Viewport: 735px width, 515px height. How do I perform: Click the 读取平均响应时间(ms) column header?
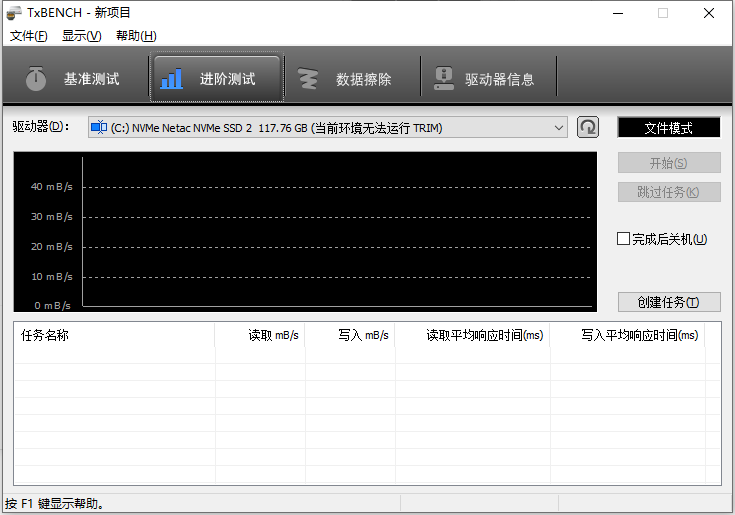472,336
